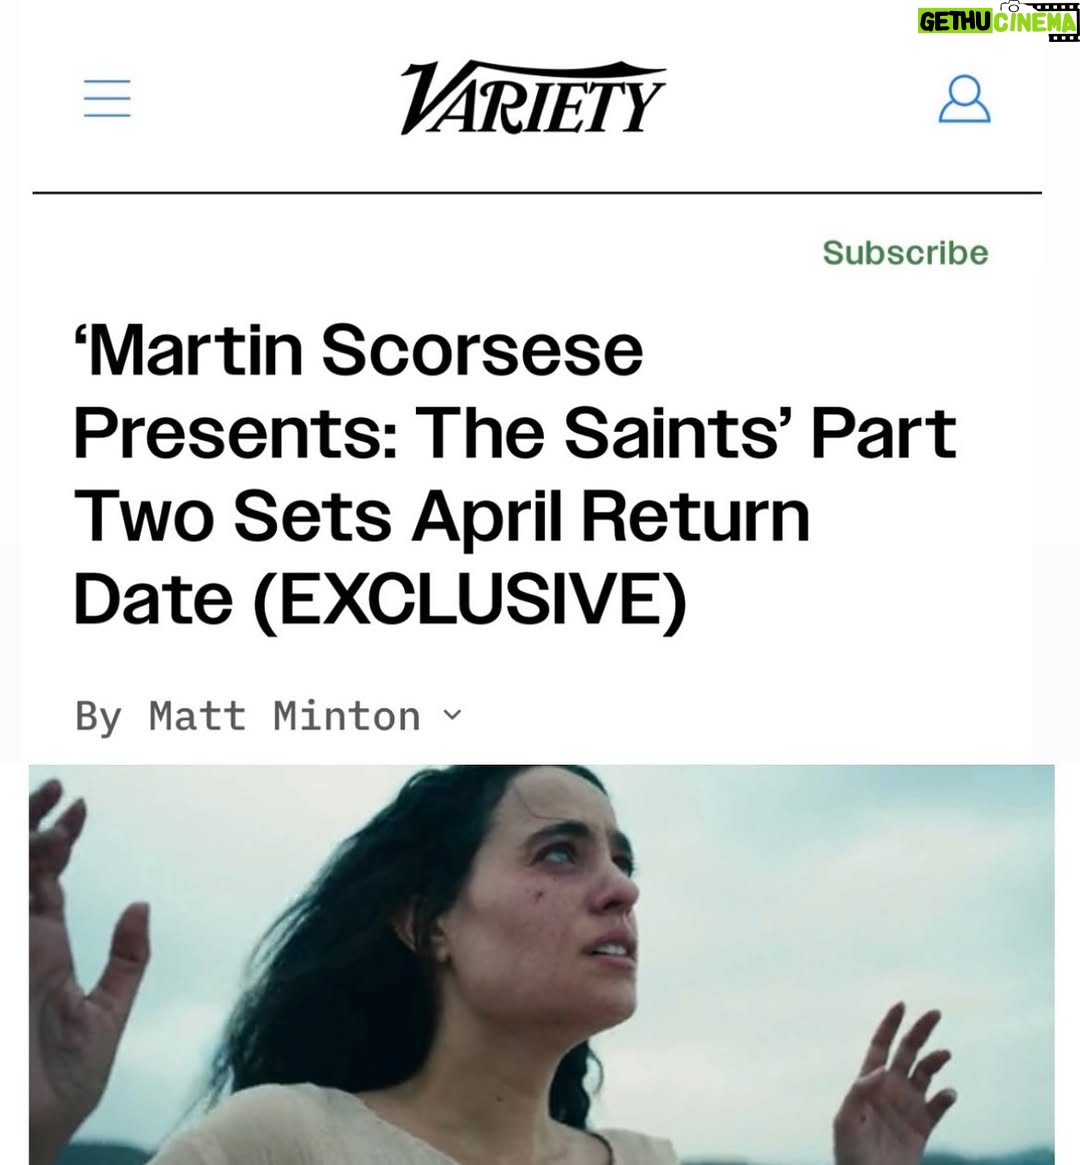Open author Matt Minton's byline link
Screen dimensions: 1080x1165
pos(284,716)
